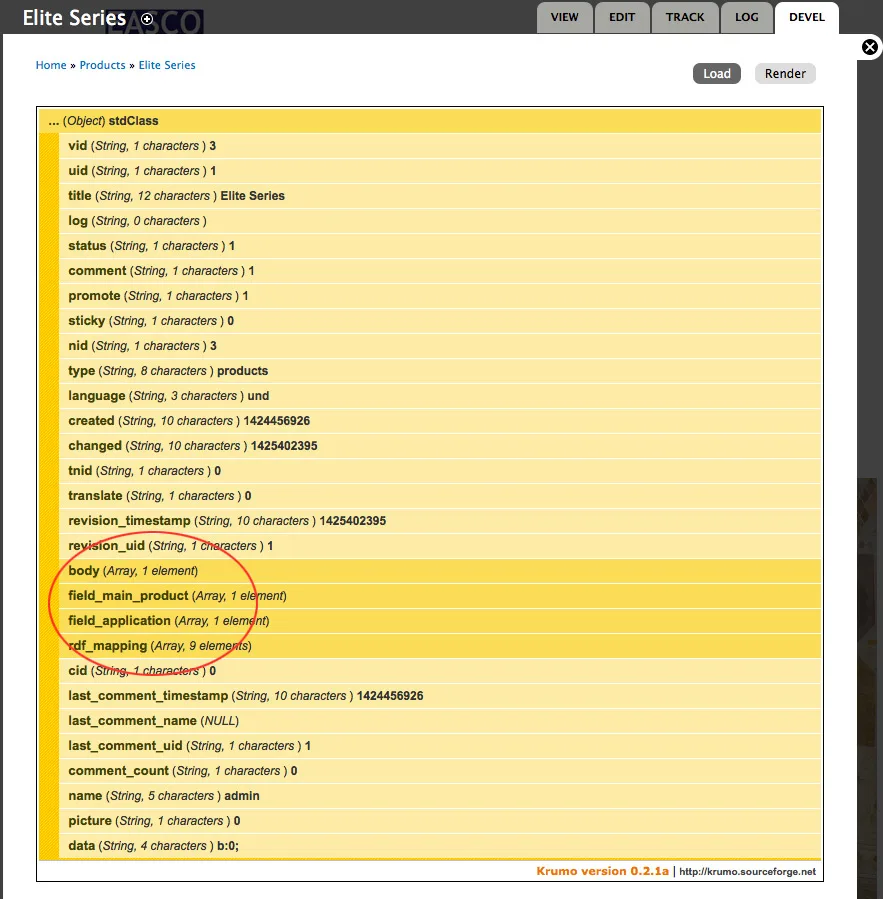This screenshot has width=883, height=899.
Task: Click the comment string row
Action: pyautogui.click(x=440, y=271)
